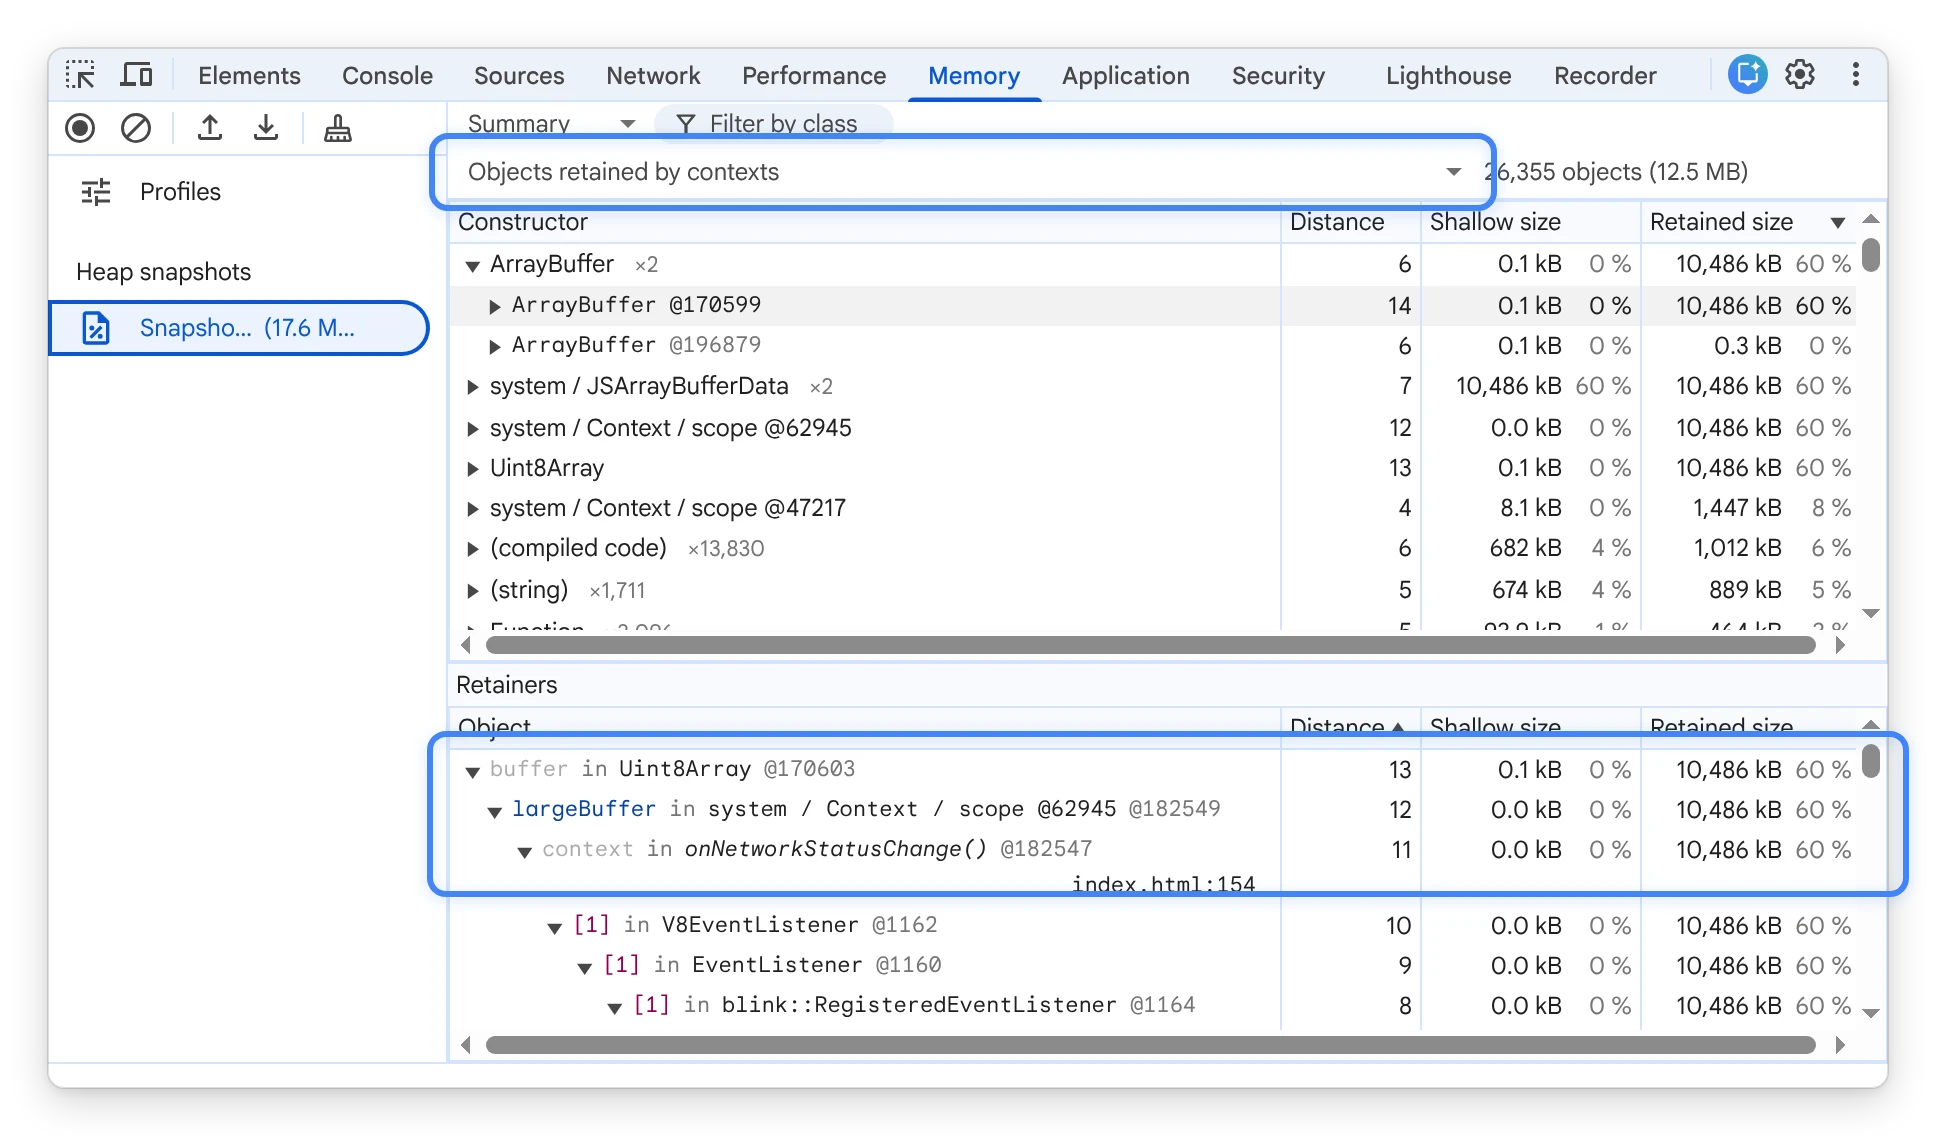Expand the (compiled code) group

coord(472,549)
